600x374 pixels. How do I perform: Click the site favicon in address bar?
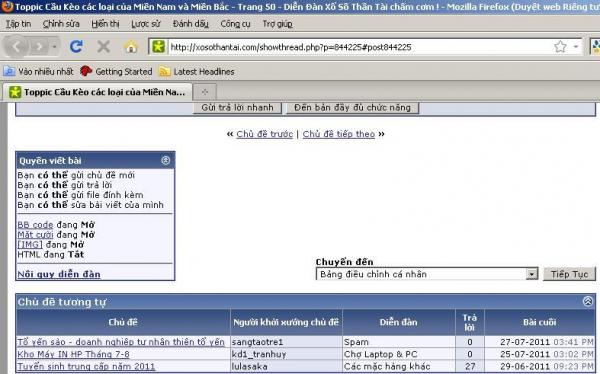[158, 47]
